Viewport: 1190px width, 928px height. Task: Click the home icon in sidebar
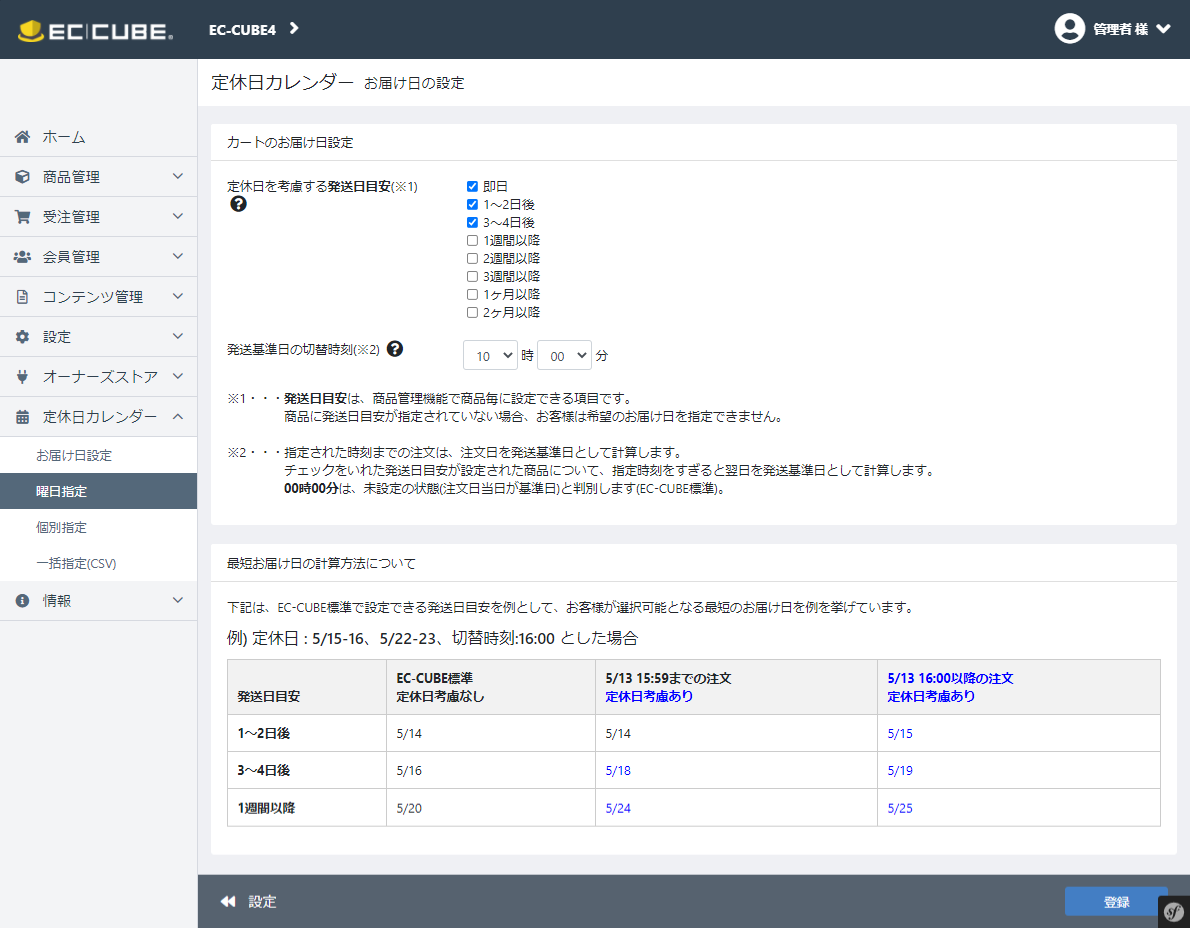[x=23, y=137]
